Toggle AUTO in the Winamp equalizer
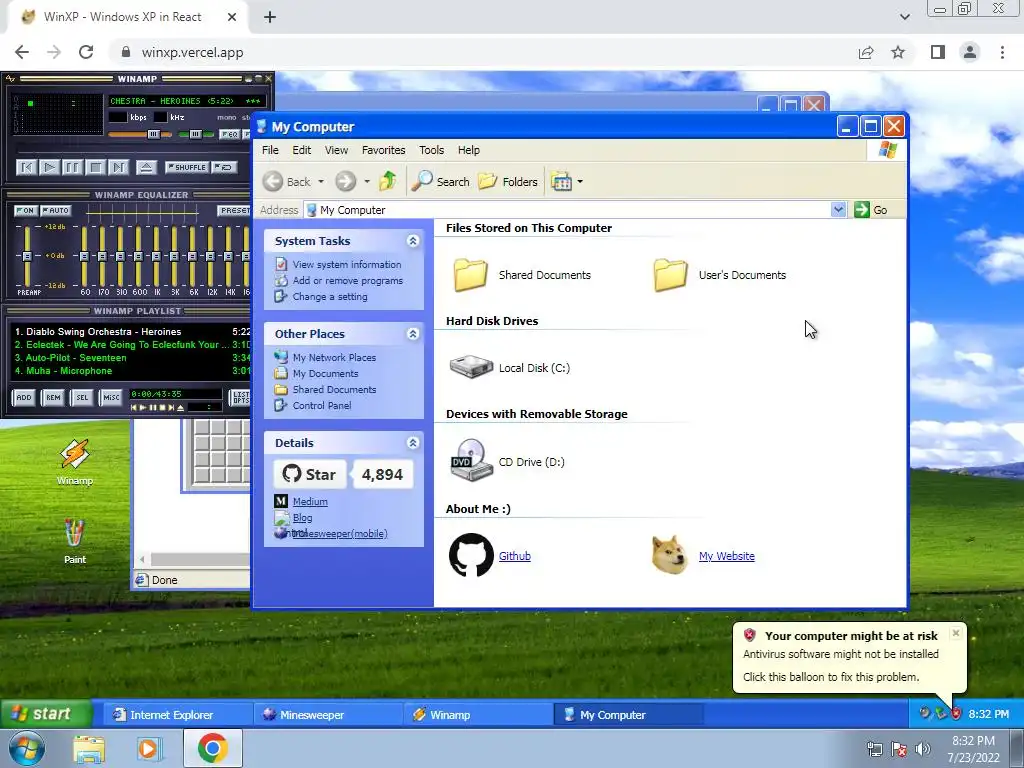 56,210
